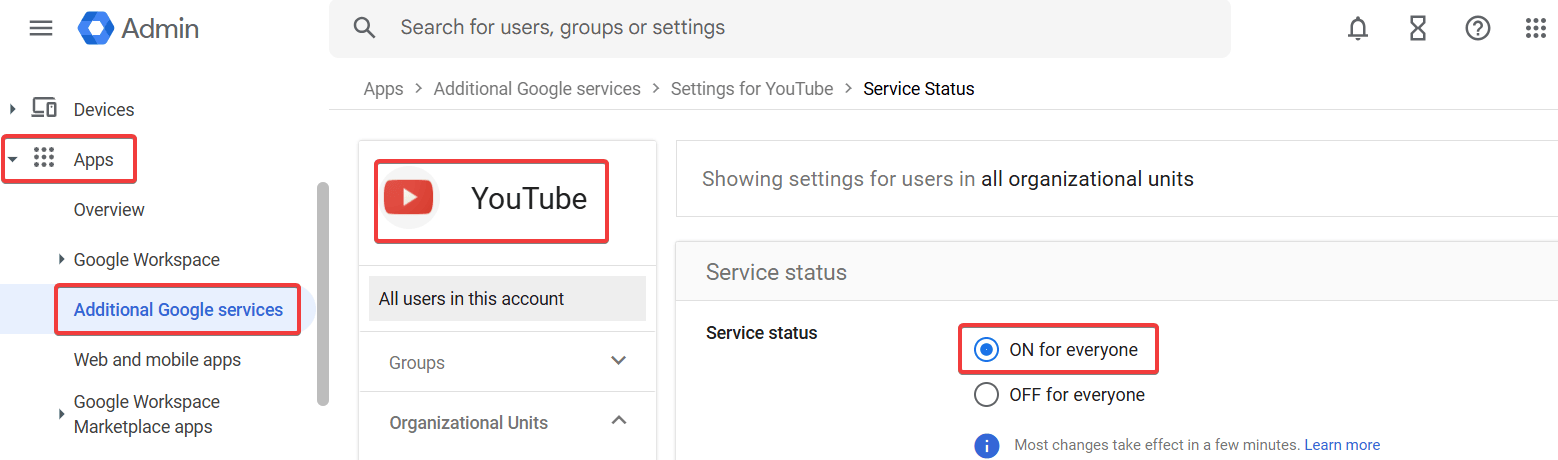
Task: Click the Organizational Units label text
Action: 469,423
